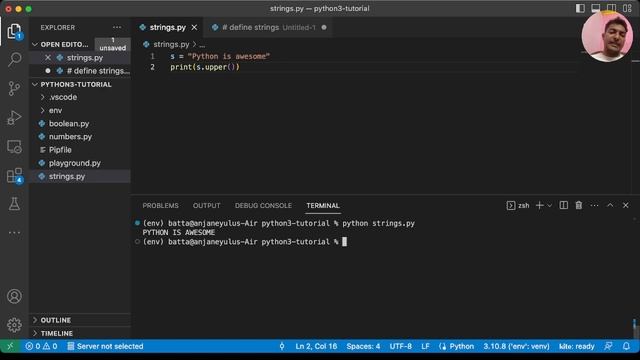Open notifications bell in status bar
640x360 pixels.
[626, 346]
